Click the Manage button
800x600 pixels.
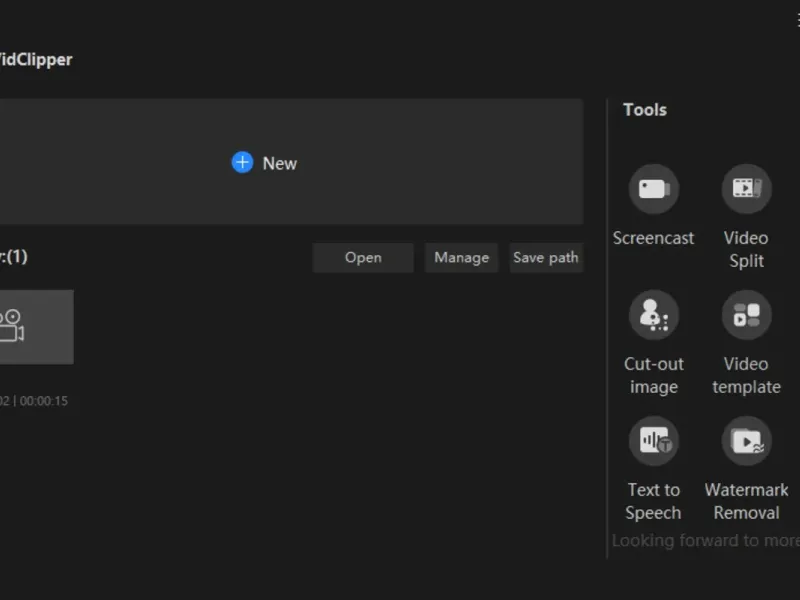(x=461, y=258)
